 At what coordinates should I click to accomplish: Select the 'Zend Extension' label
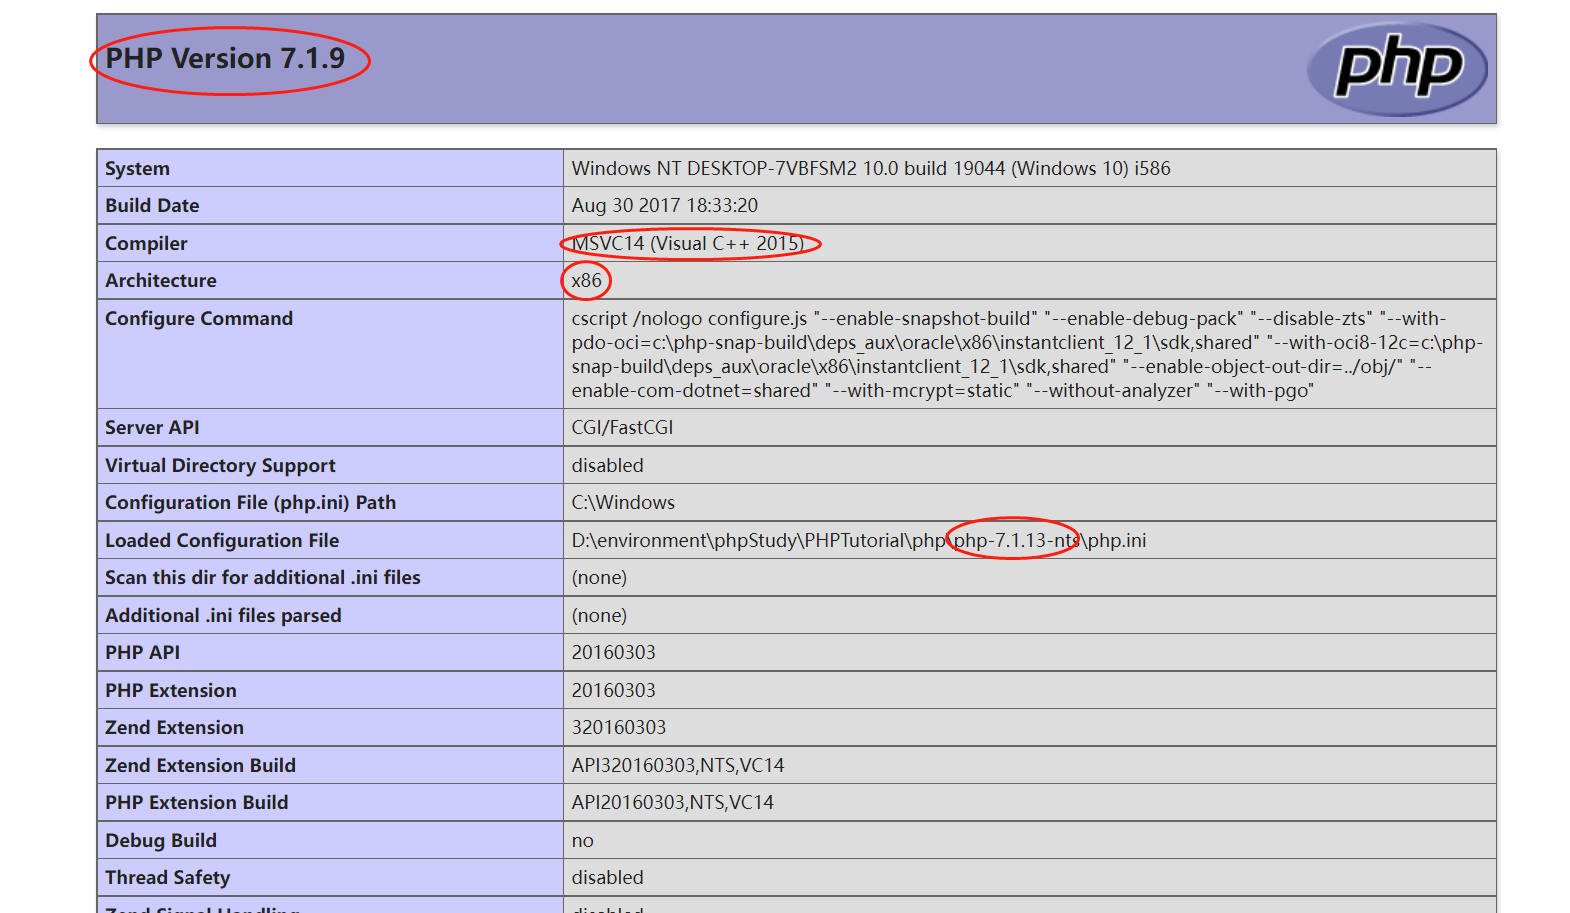(174, 728)
